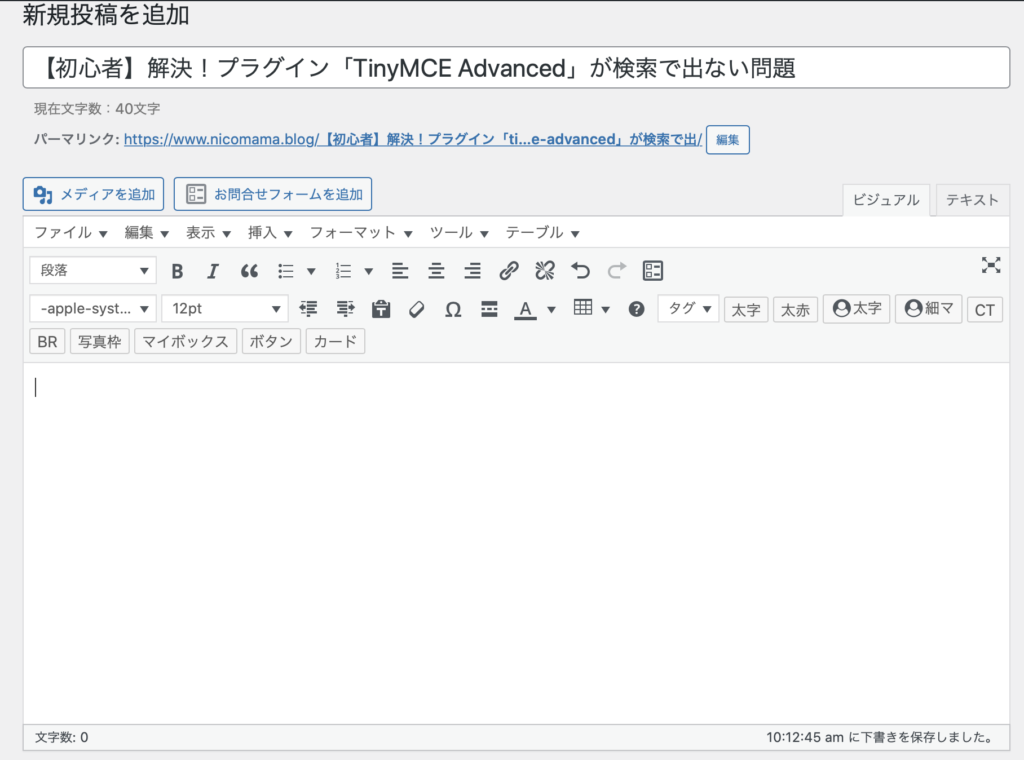Screen dimensions: 1024x760
Task: Click the BR button
Action: 47,341
